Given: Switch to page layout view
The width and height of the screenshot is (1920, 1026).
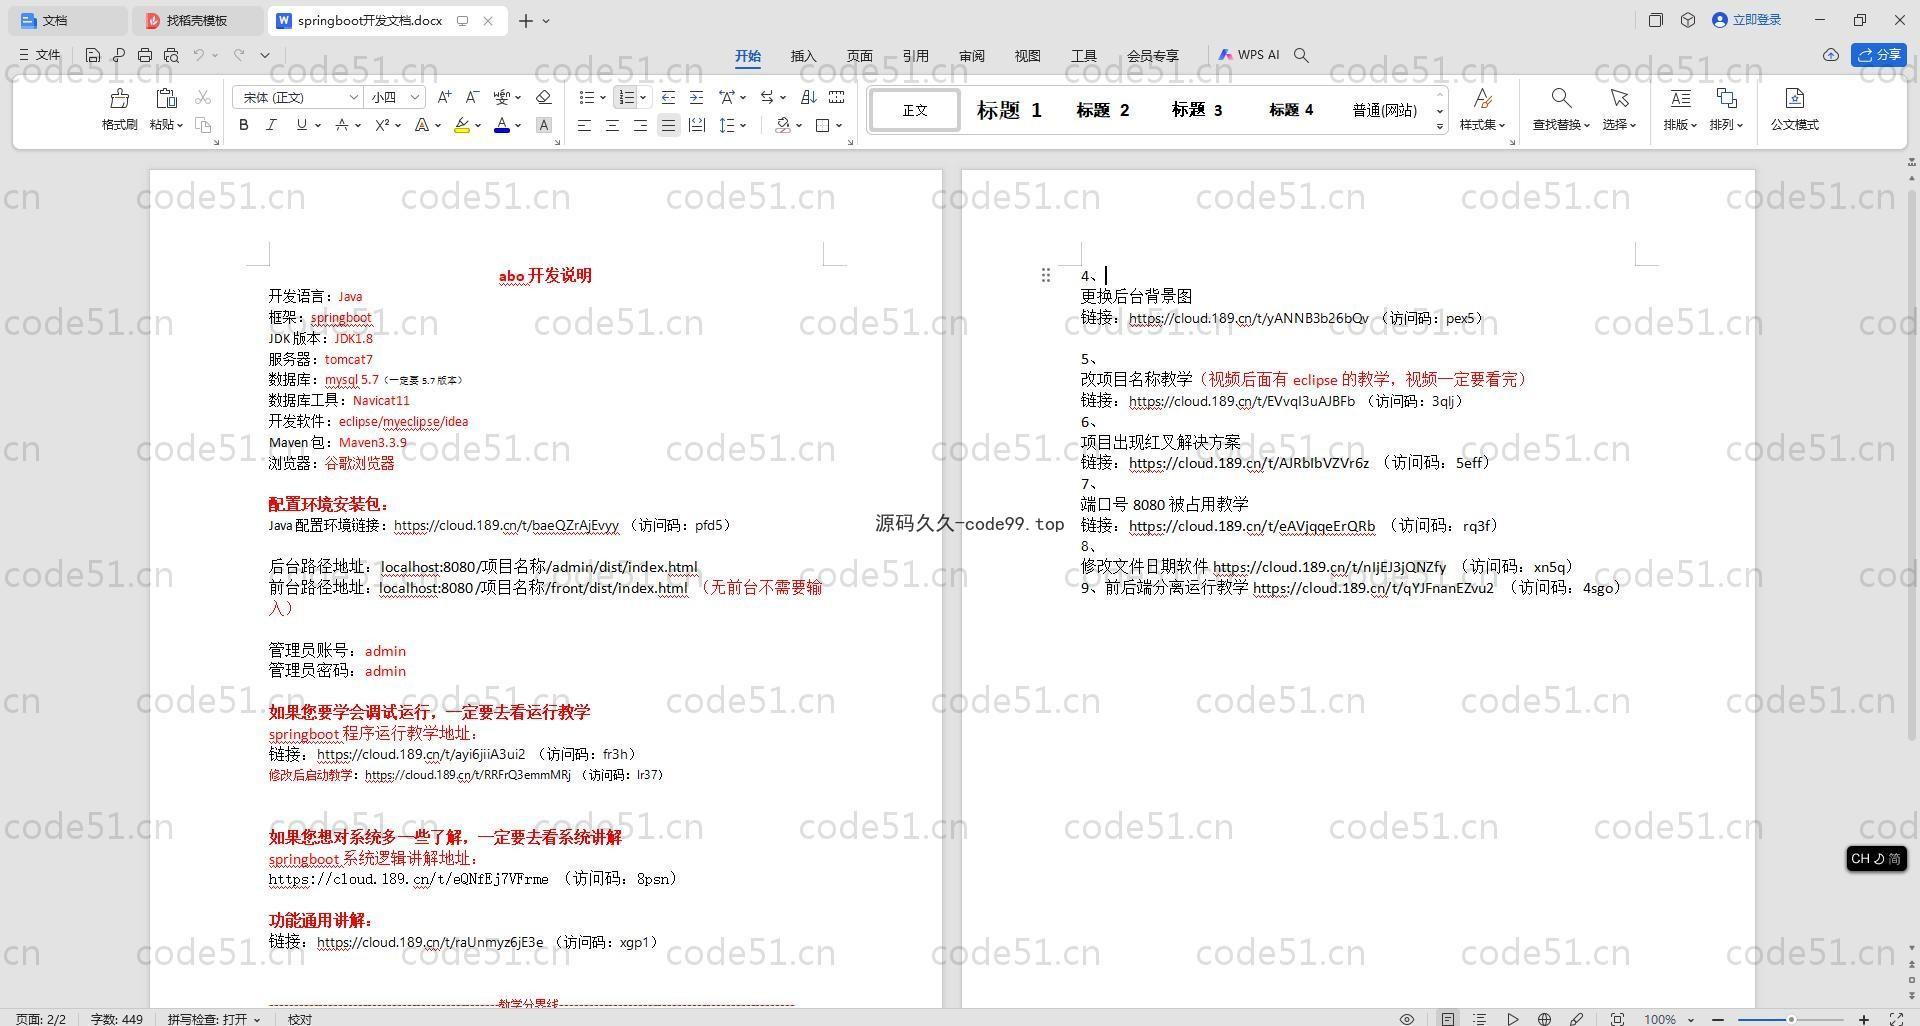Looking at the screenshot, I should [x=1448, y=1019].
